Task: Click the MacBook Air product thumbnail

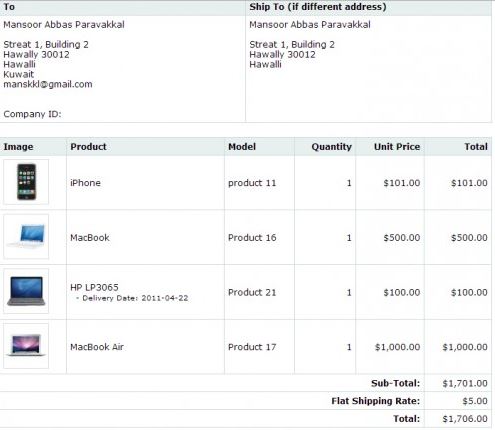Action: [x=26, y=346]
